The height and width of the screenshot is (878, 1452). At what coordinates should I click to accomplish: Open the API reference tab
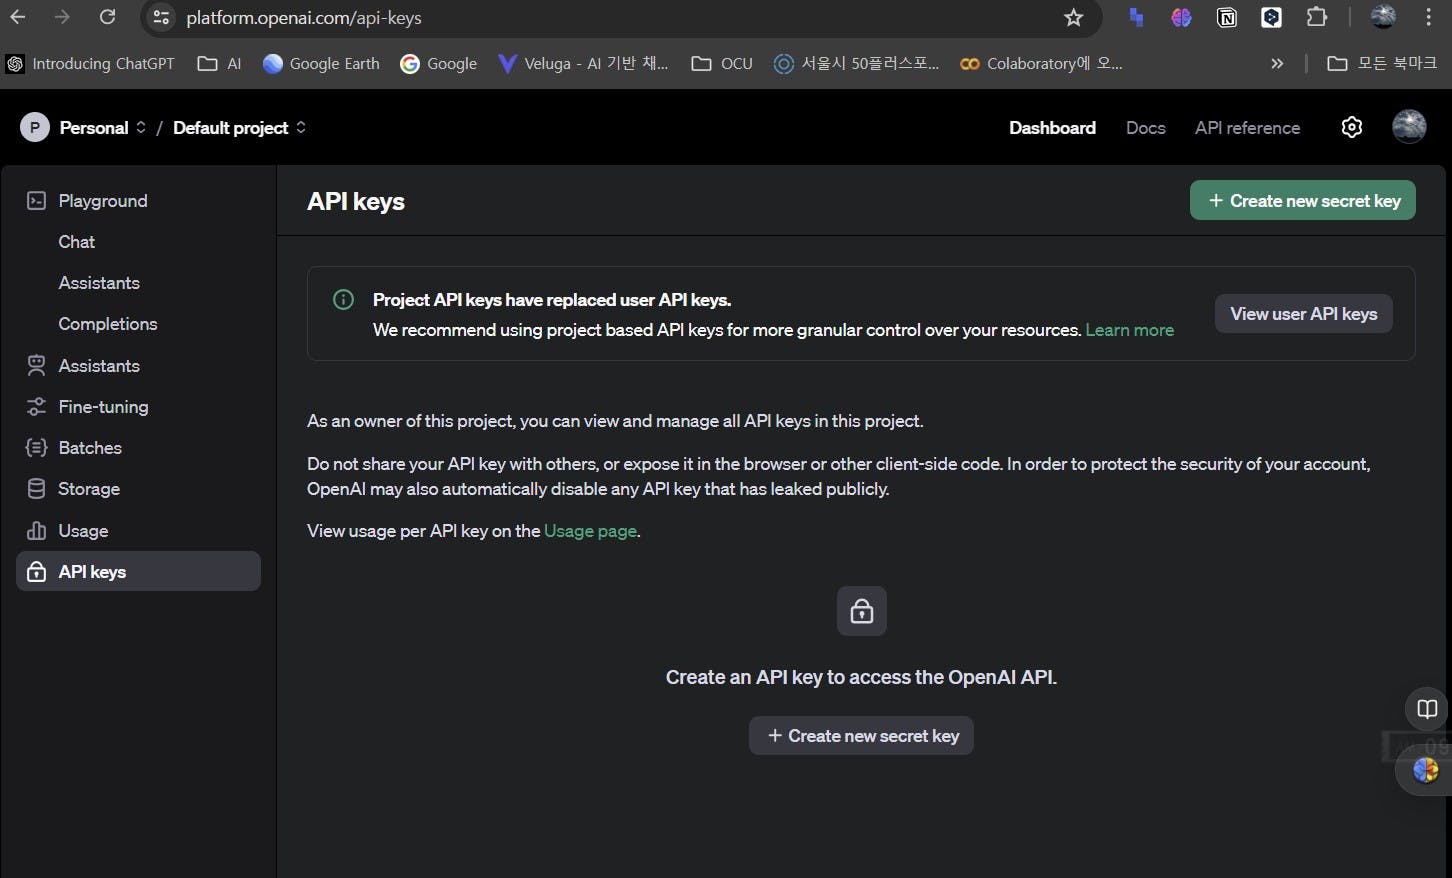1247,128
